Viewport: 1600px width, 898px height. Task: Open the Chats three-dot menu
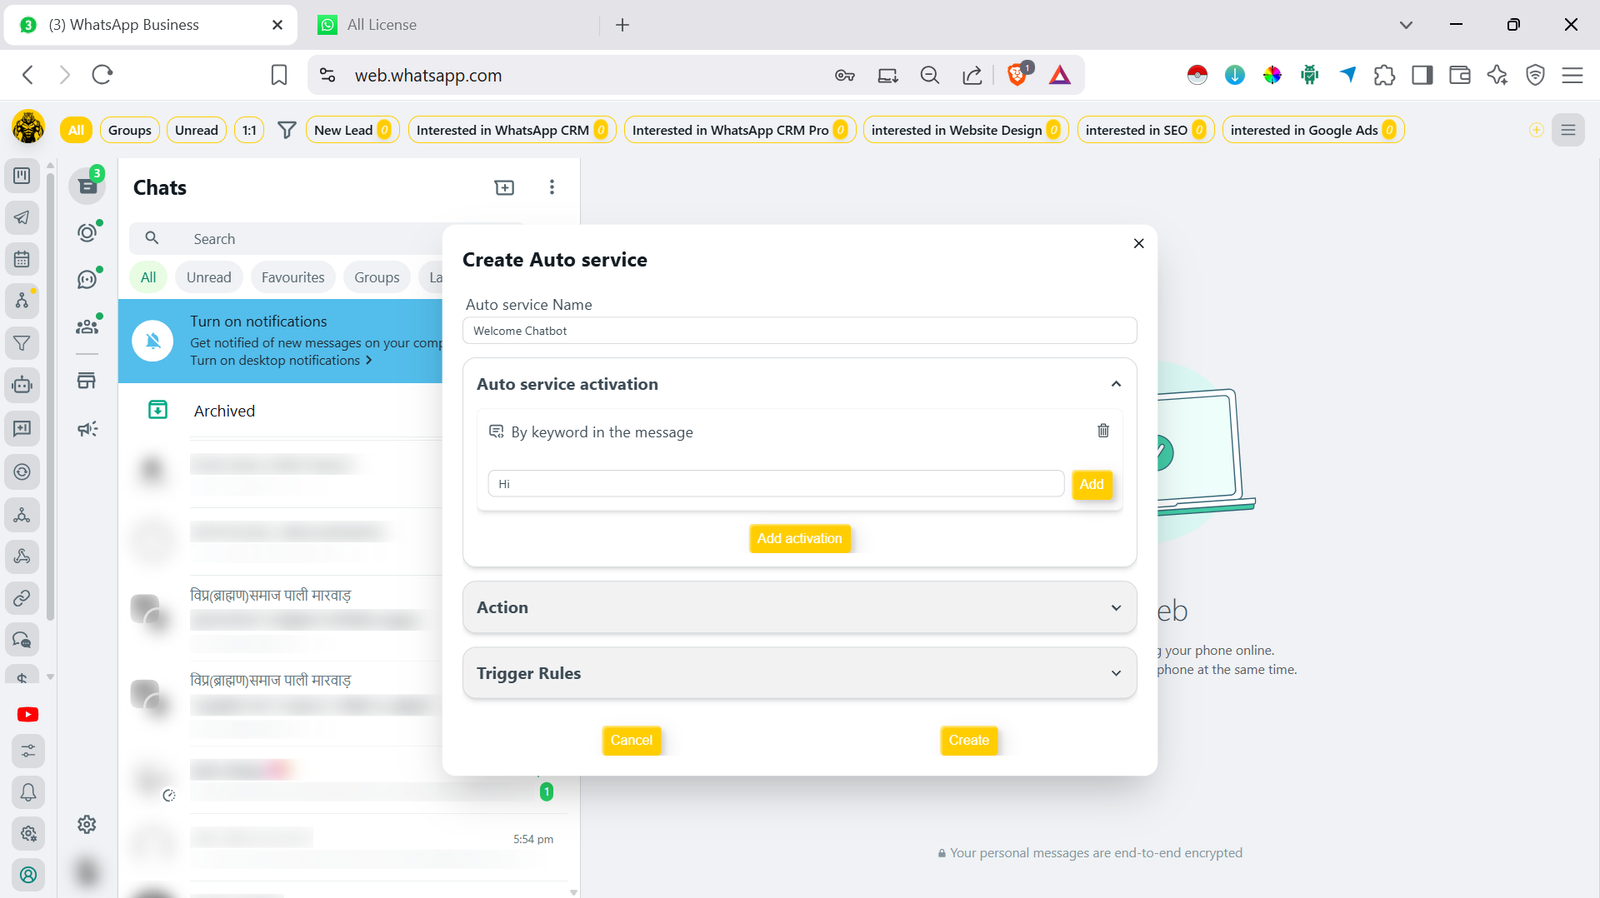point(551,188)
